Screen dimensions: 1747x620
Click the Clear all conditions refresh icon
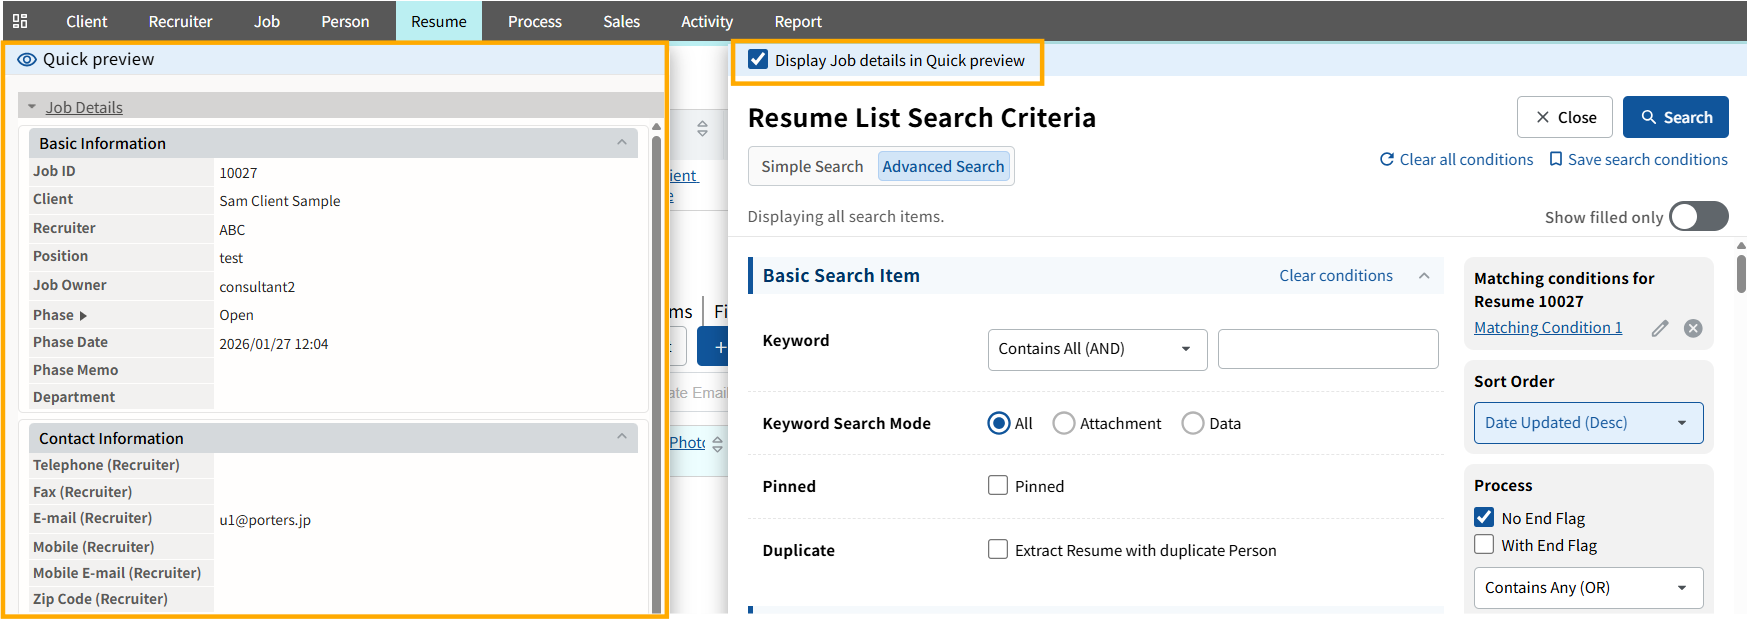click(1387, 160)
